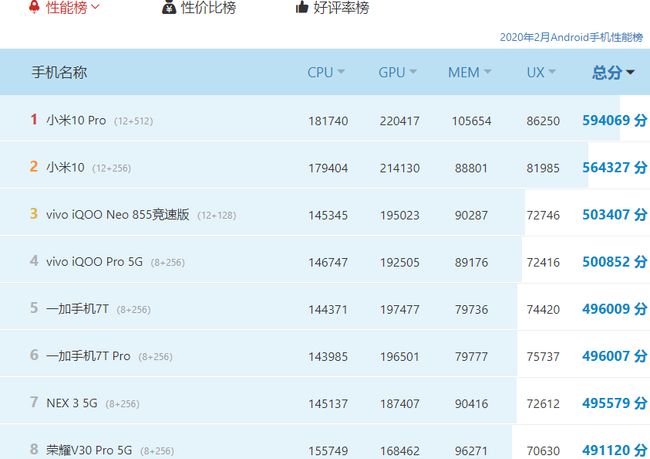Image resolution: width=650 pixels, height=459 pixels.
Task: Open the 性能榜 tab
Action: 66,7
